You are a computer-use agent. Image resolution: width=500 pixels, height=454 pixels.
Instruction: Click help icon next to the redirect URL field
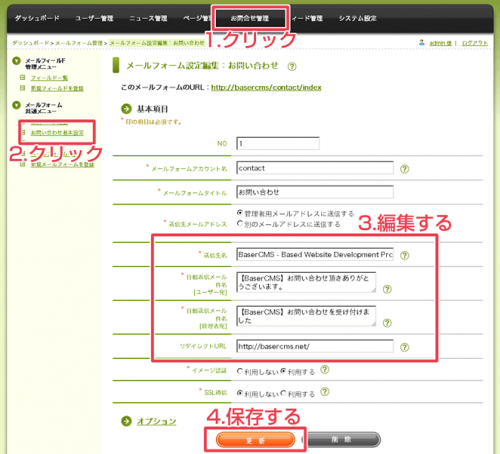tap(404, 347)
